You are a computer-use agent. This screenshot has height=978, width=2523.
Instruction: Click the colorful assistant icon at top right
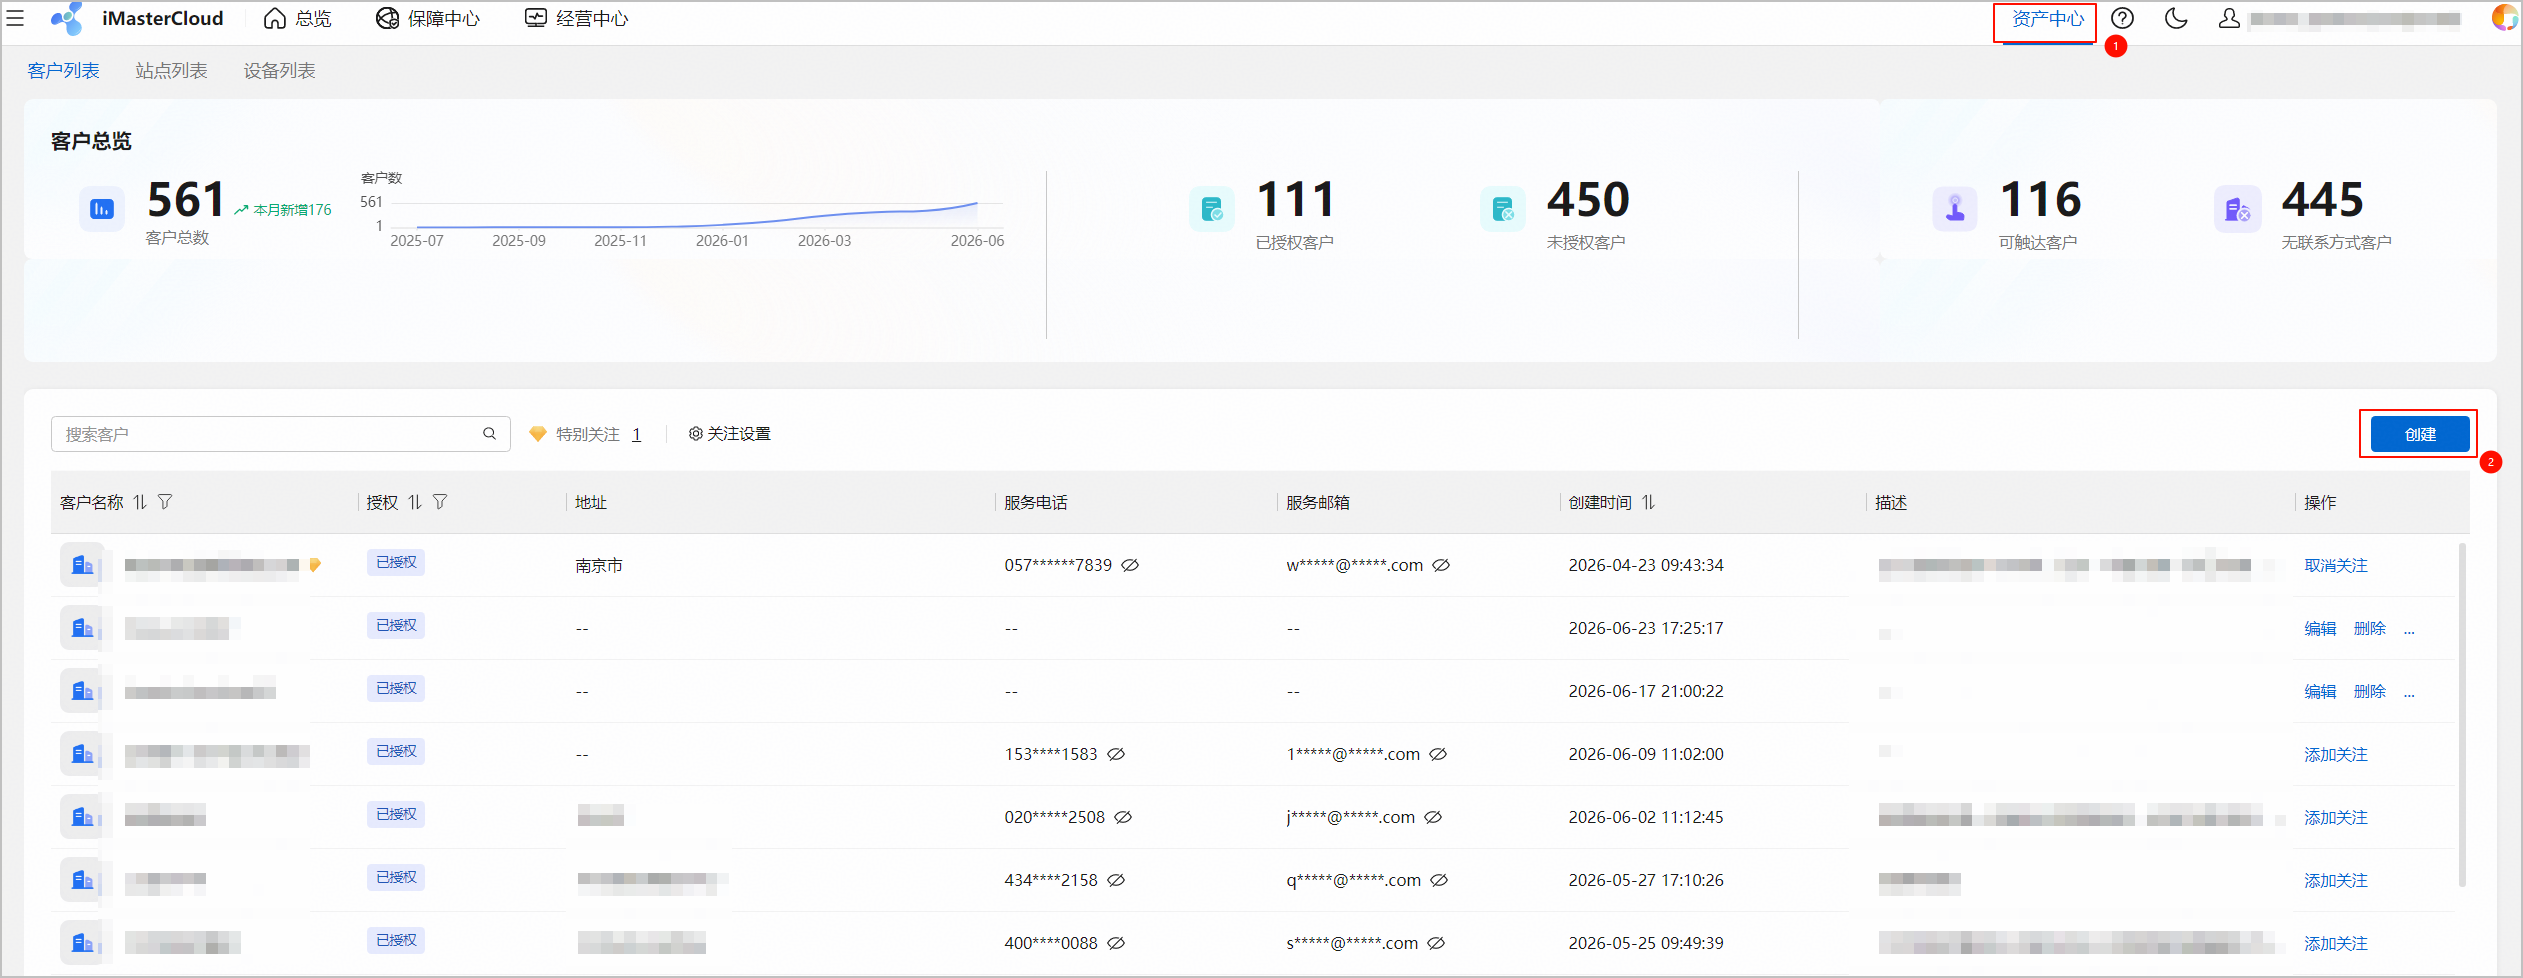pyautogui.click(x=2504, y=18)
